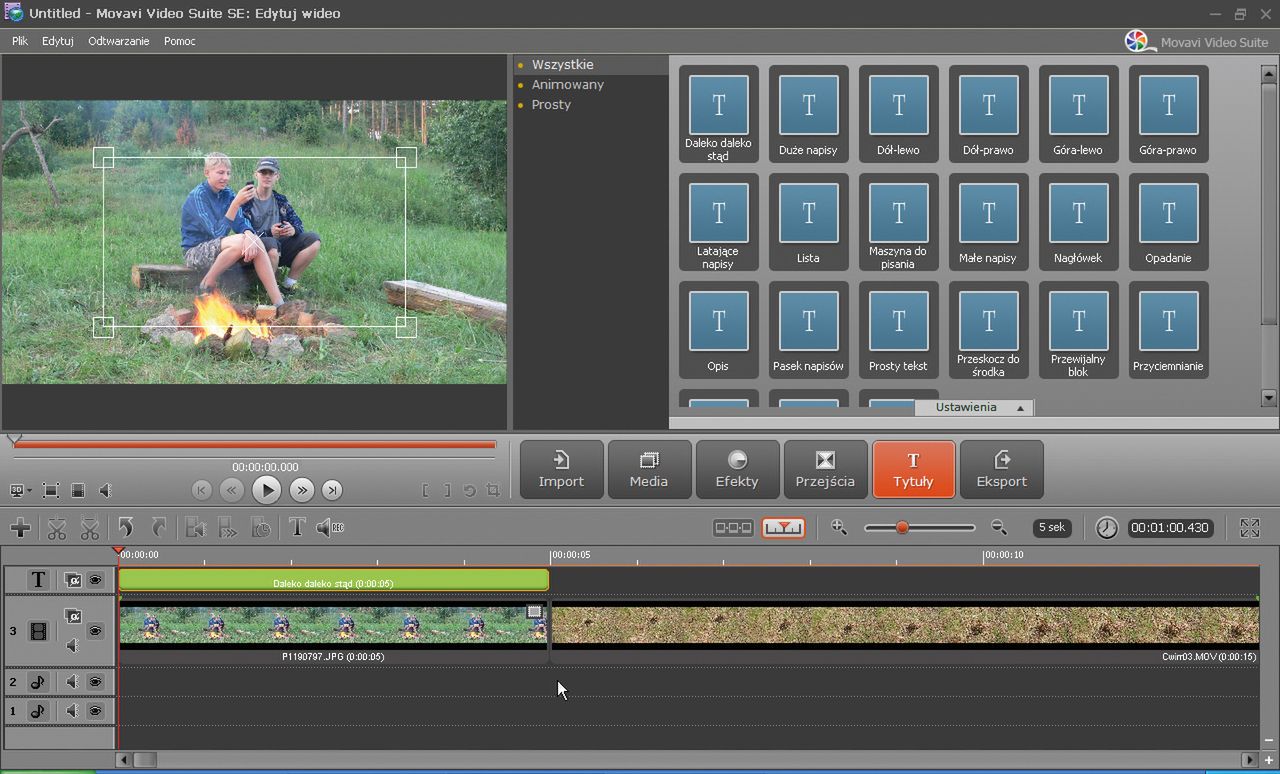The image size is (1280, 774).
Task: Click the preview seek progress bar
Action: coord(254,445)
